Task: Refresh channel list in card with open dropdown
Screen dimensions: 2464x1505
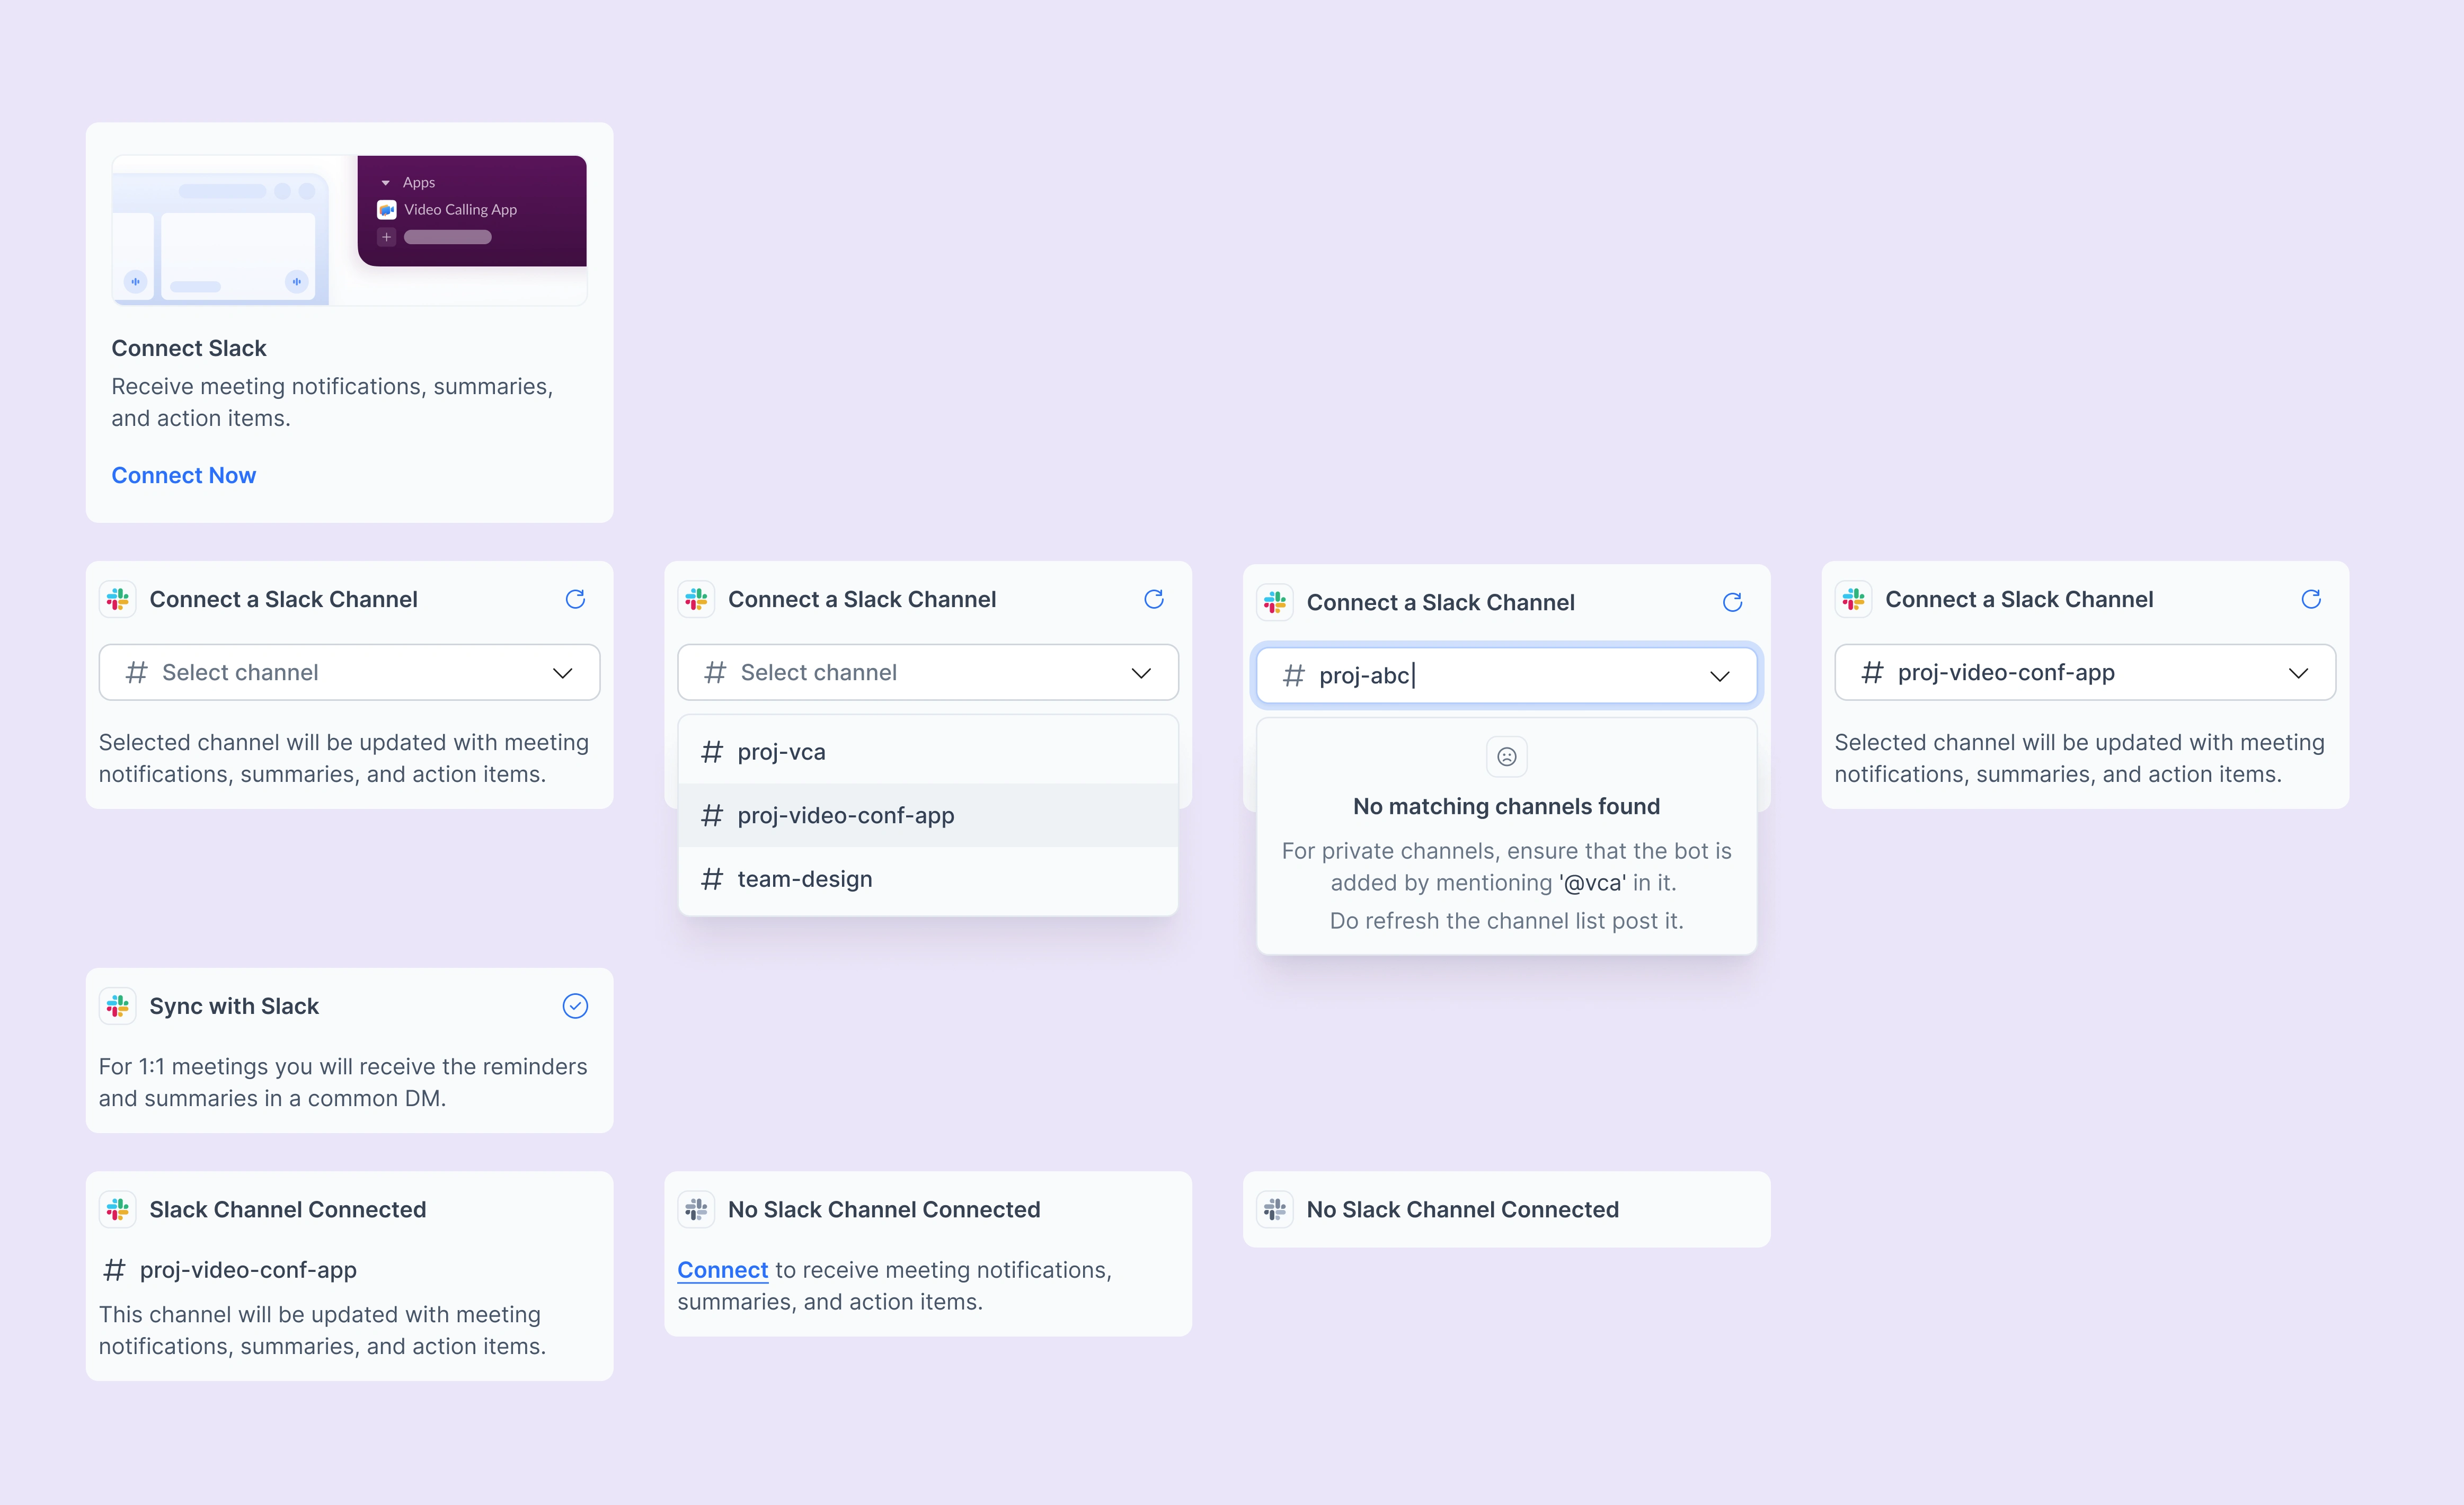Action: (x=1153, y=599)
